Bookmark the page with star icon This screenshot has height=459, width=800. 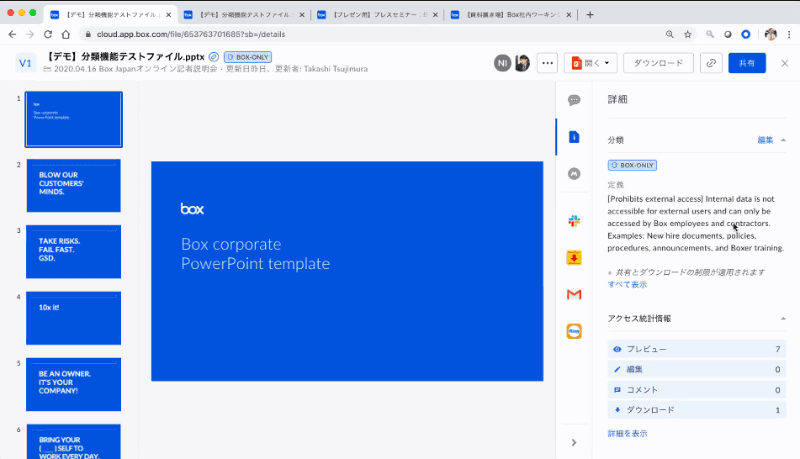pos(688,34)
